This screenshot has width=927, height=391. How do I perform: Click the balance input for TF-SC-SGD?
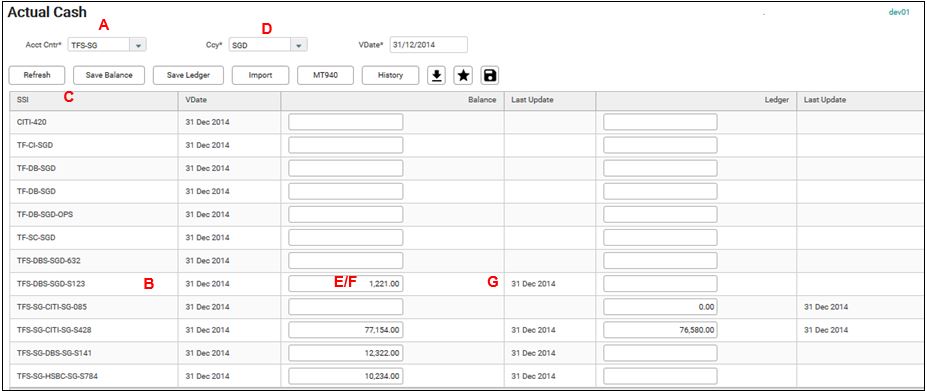point(346,237)
